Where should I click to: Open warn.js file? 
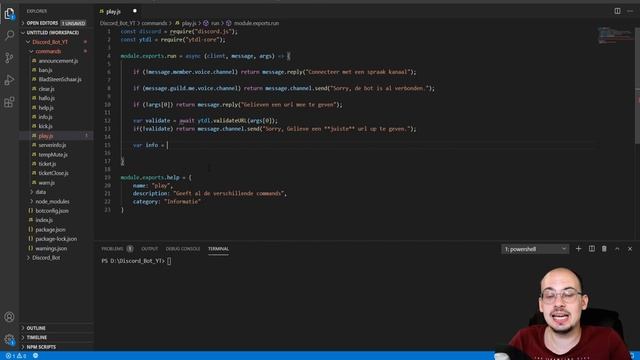pyautogui.click(x=47, y=183)
